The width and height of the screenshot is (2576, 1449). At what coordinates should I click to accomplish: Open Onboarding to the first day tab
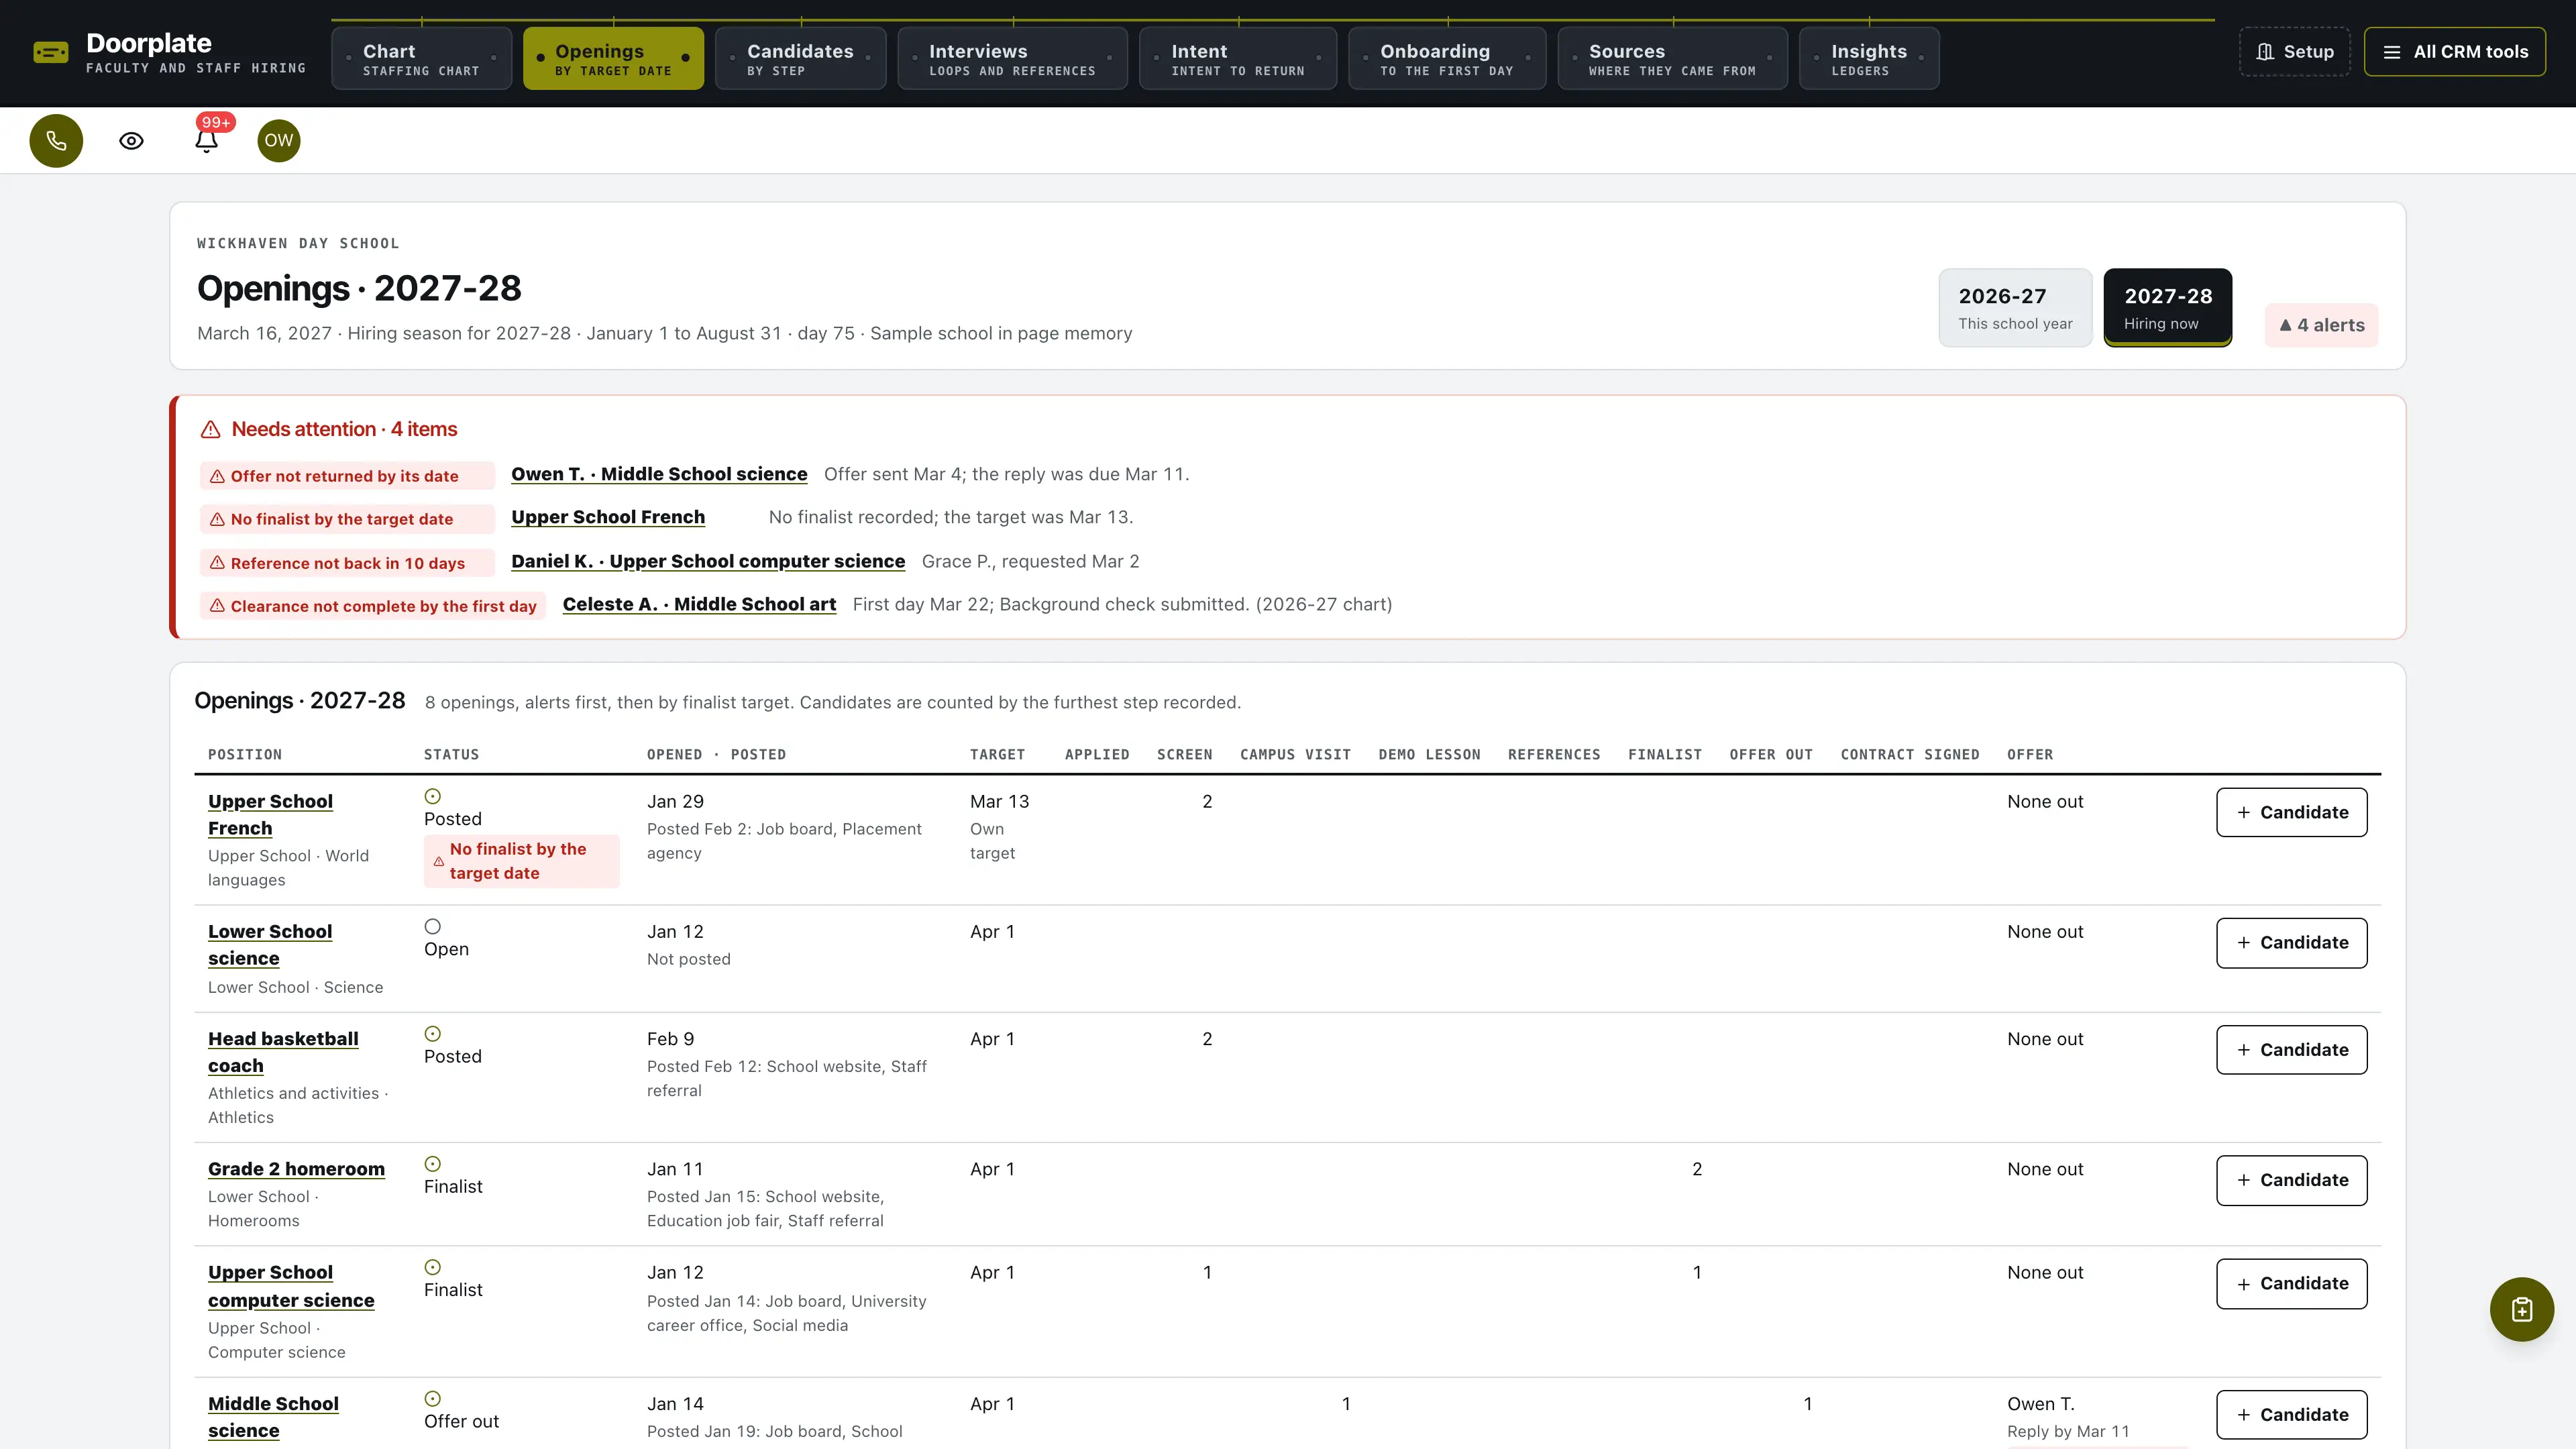(1447, 59)
